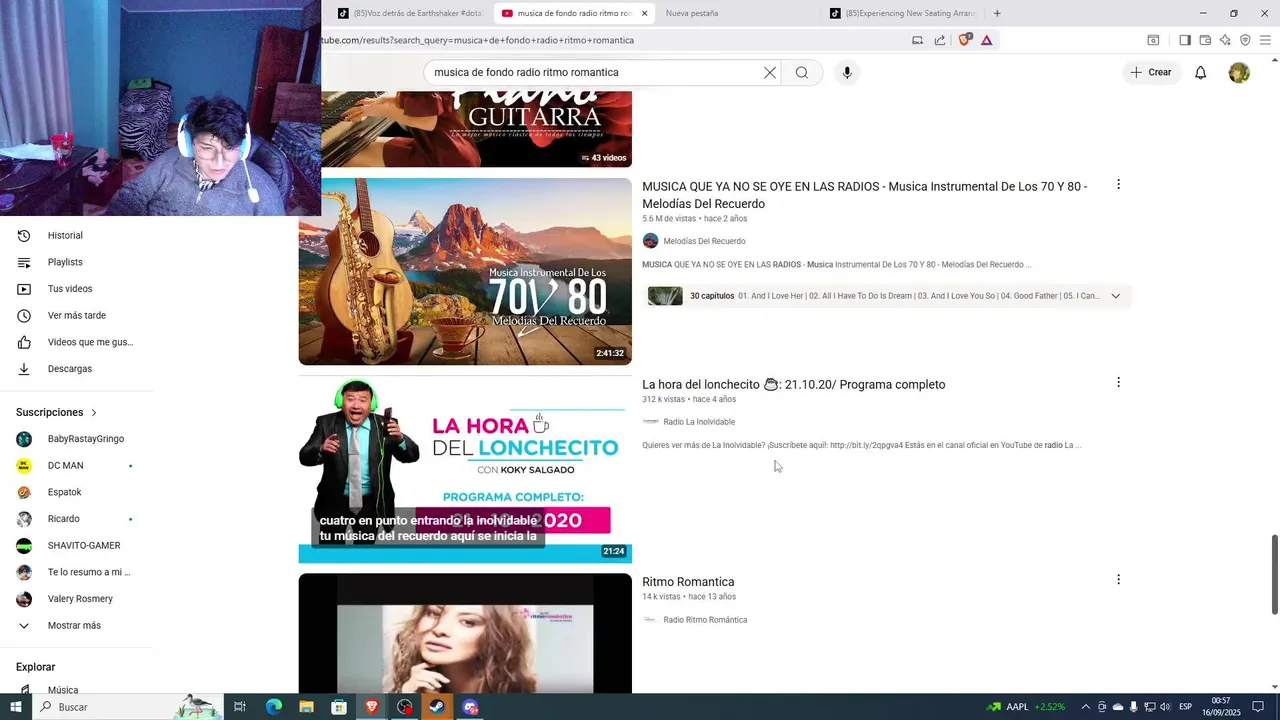The width and height of the screenshot is (1280, 720).
Task: Open the Ritmo Romantica video title
Action: click(x=688, y=582)
